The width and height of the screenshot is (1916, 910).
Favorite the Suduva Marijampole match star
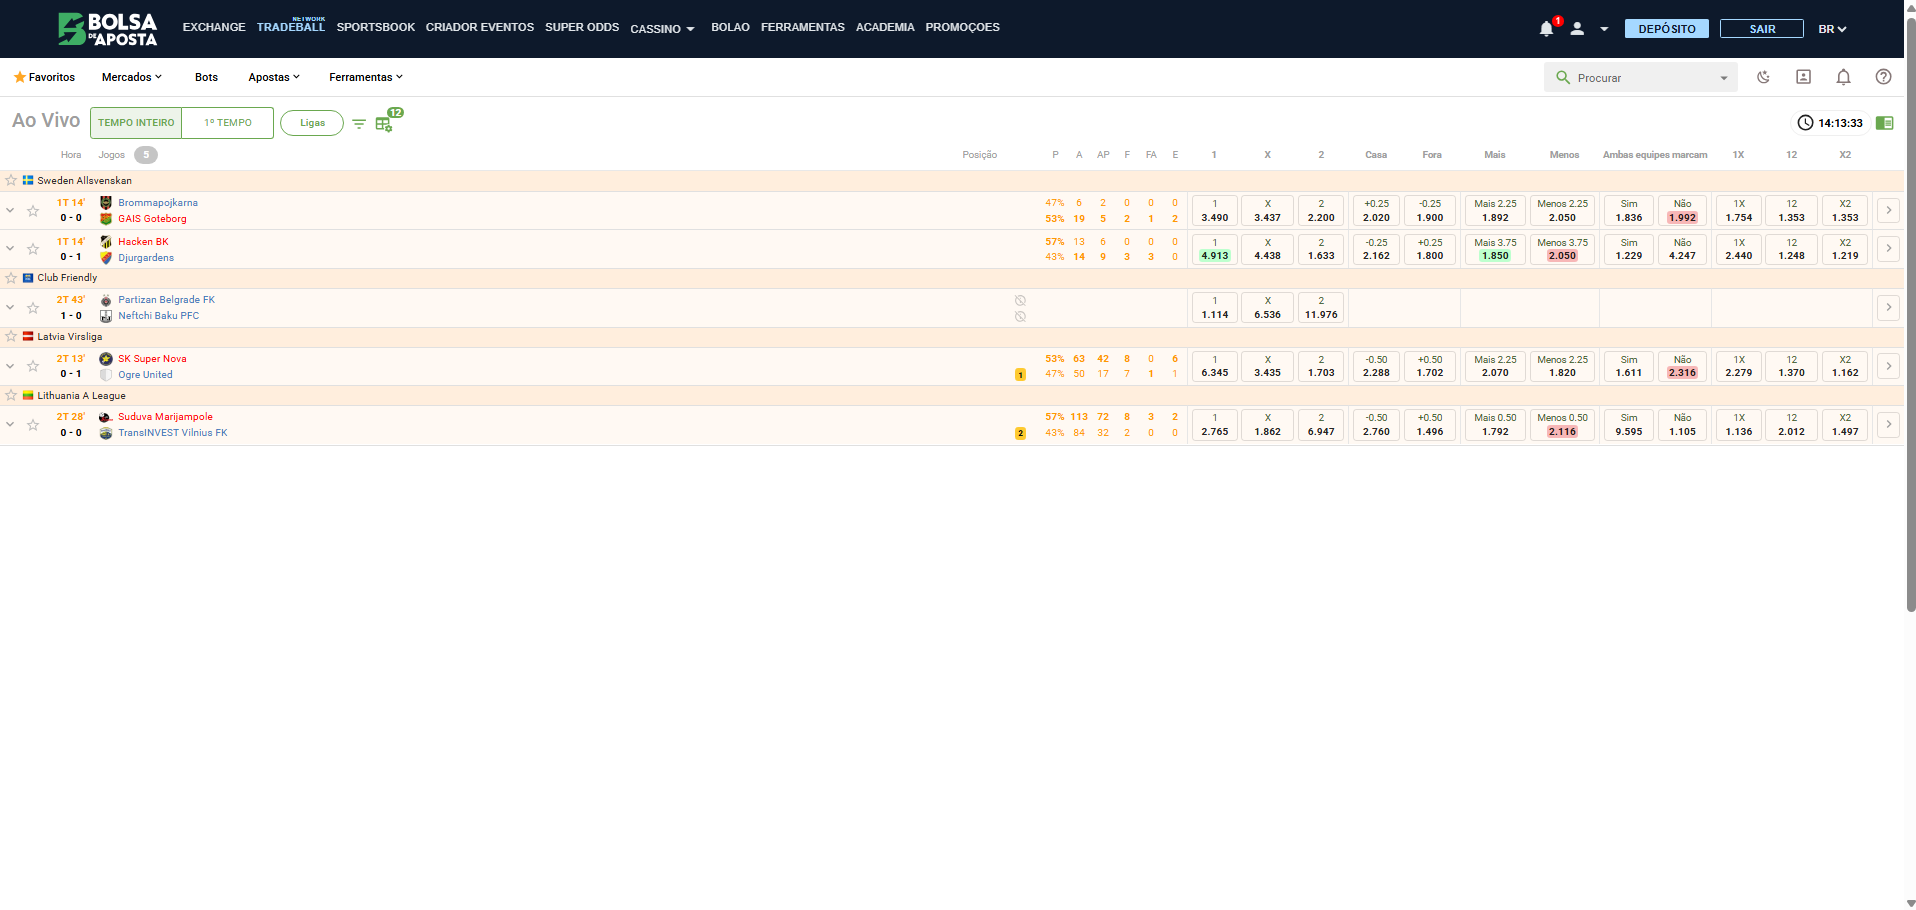[x=33, y=425]
